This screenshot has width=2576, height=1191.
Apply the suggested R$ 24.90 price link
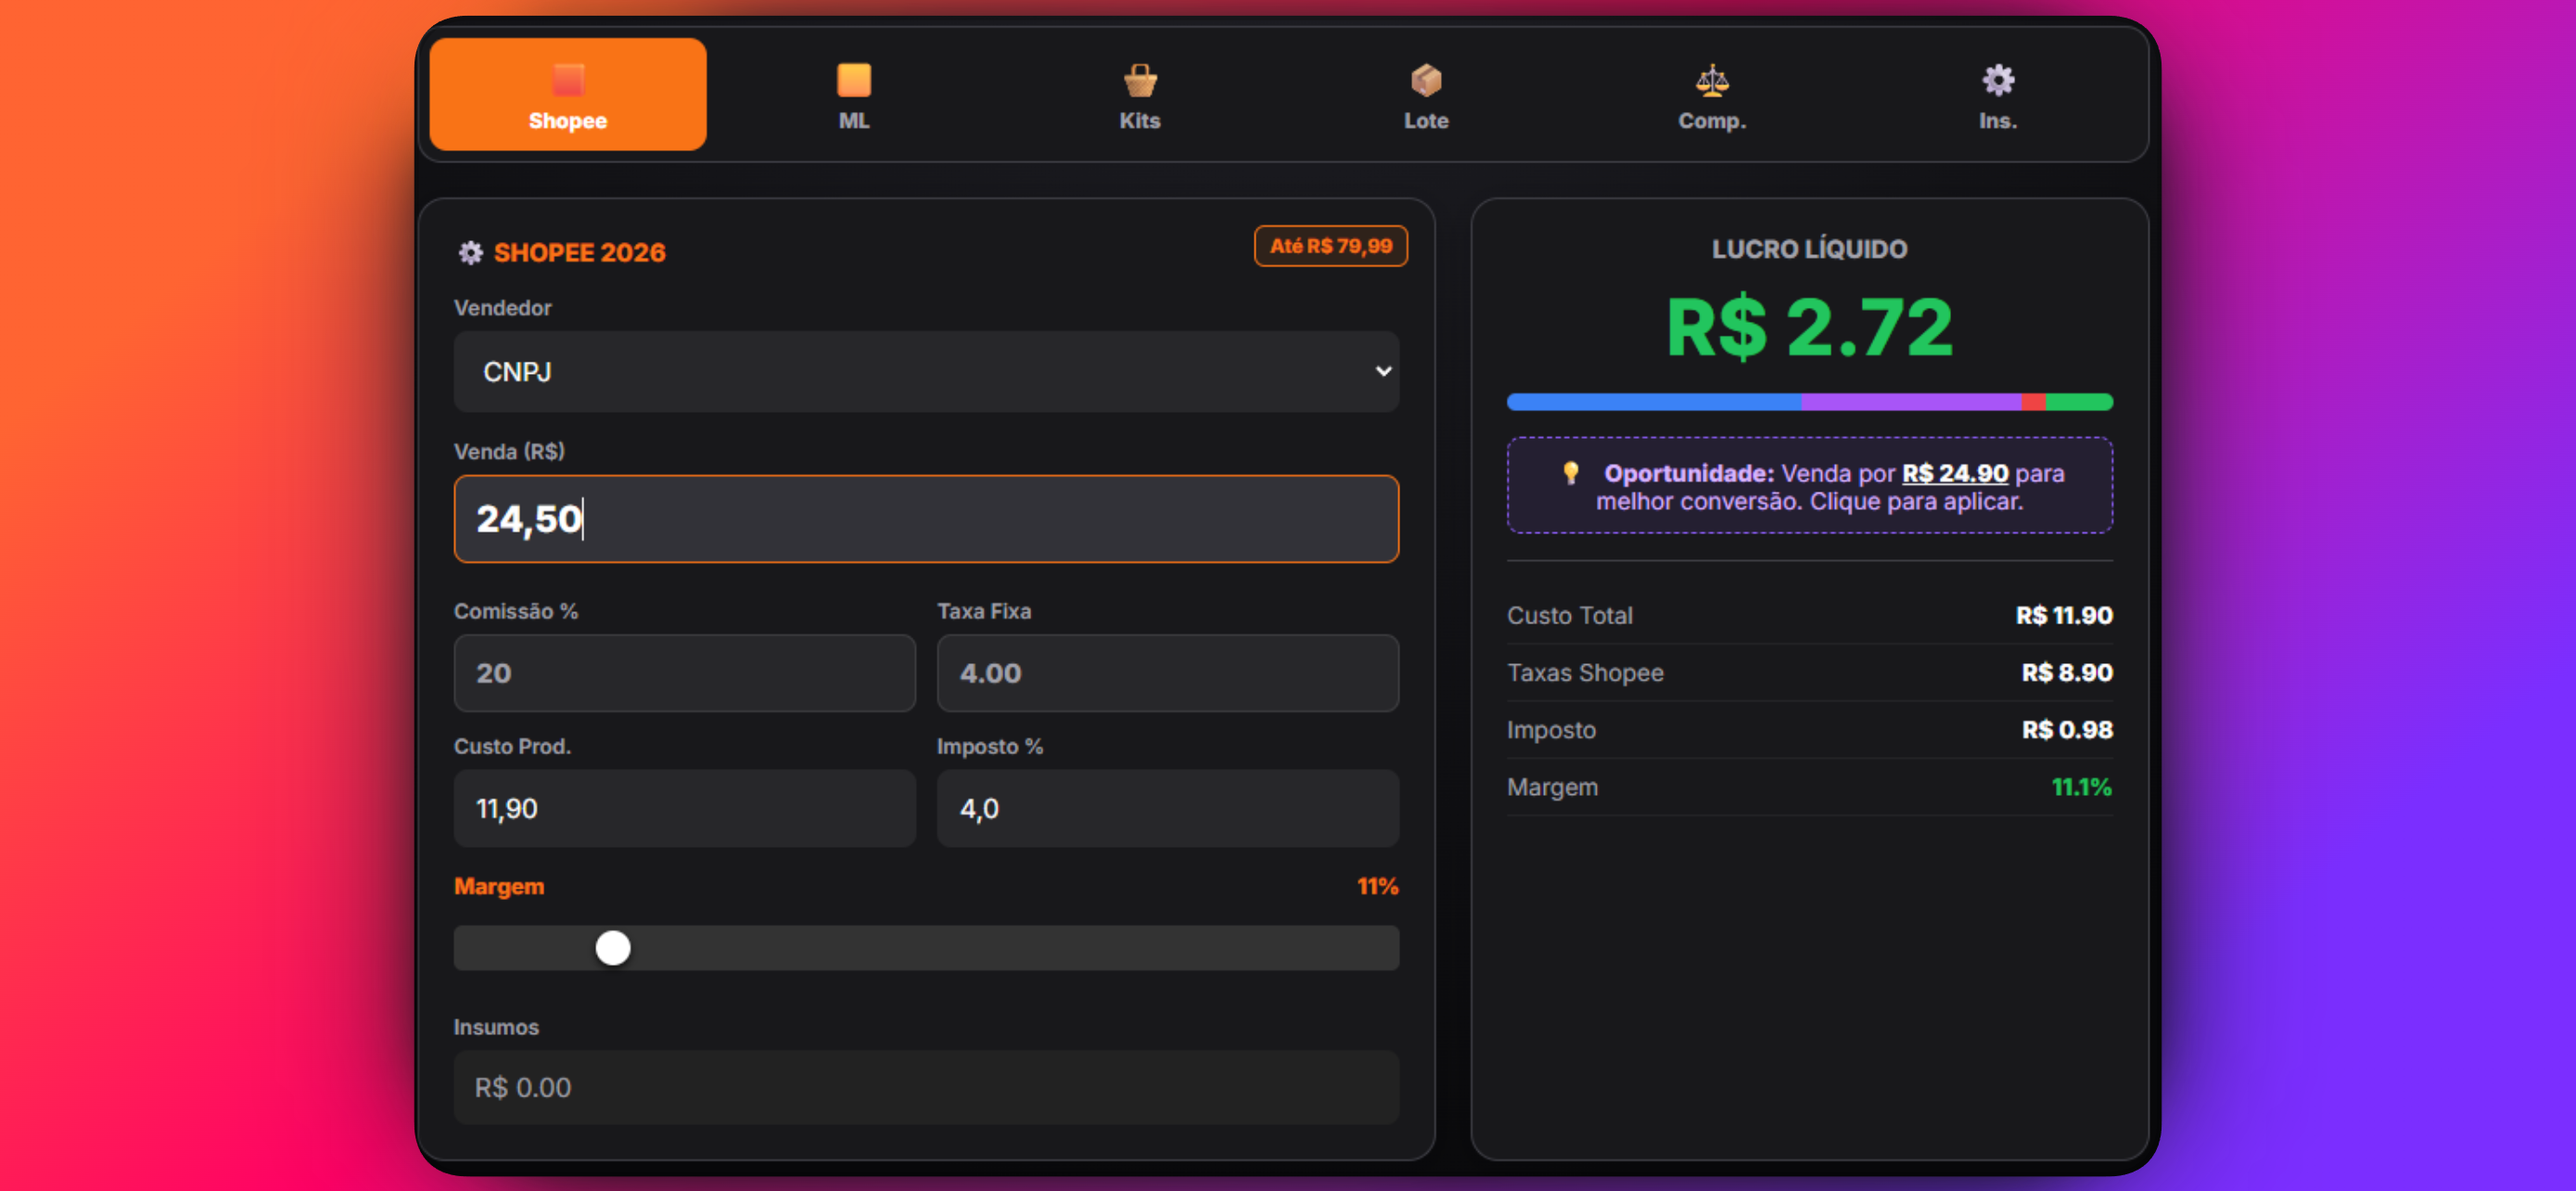click(x=1954, y=473)
